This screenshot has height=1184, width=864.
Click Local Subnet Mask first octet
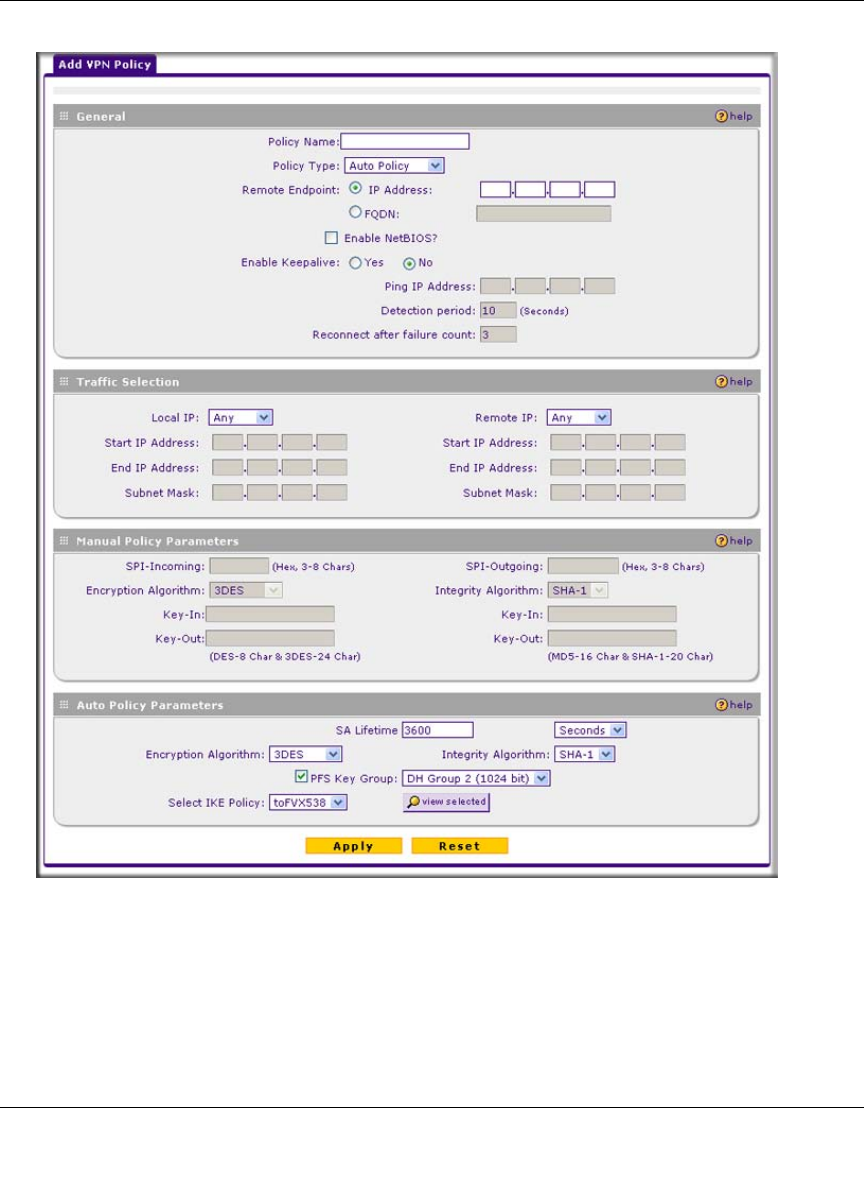pyautogui.click(x=227, y=493)
